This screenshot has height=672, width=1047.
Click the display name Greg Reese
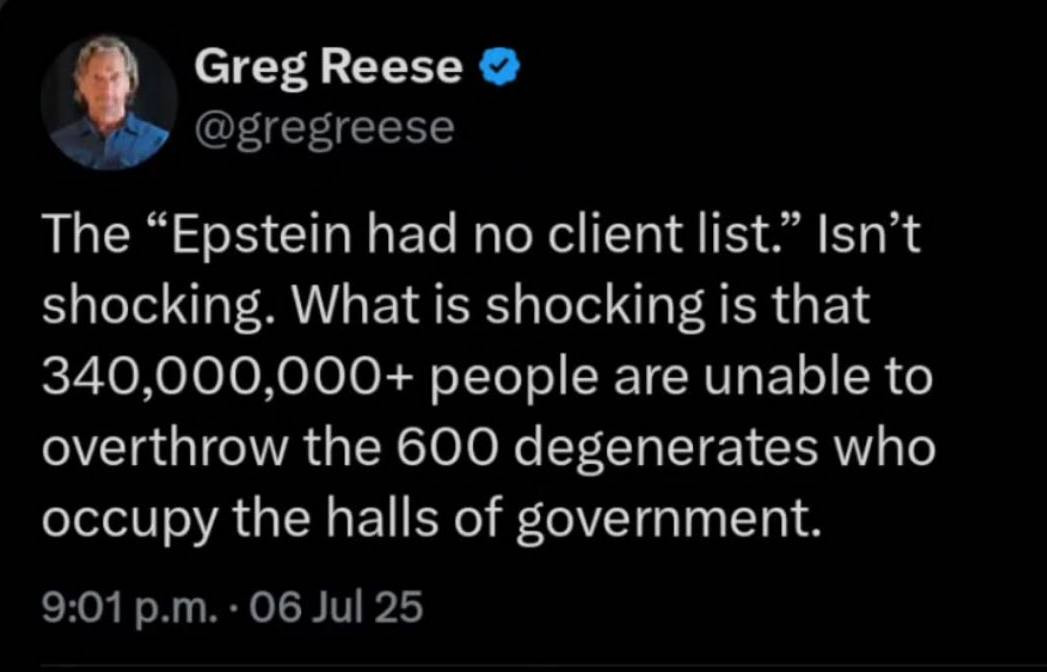click(x=328, y=67)
